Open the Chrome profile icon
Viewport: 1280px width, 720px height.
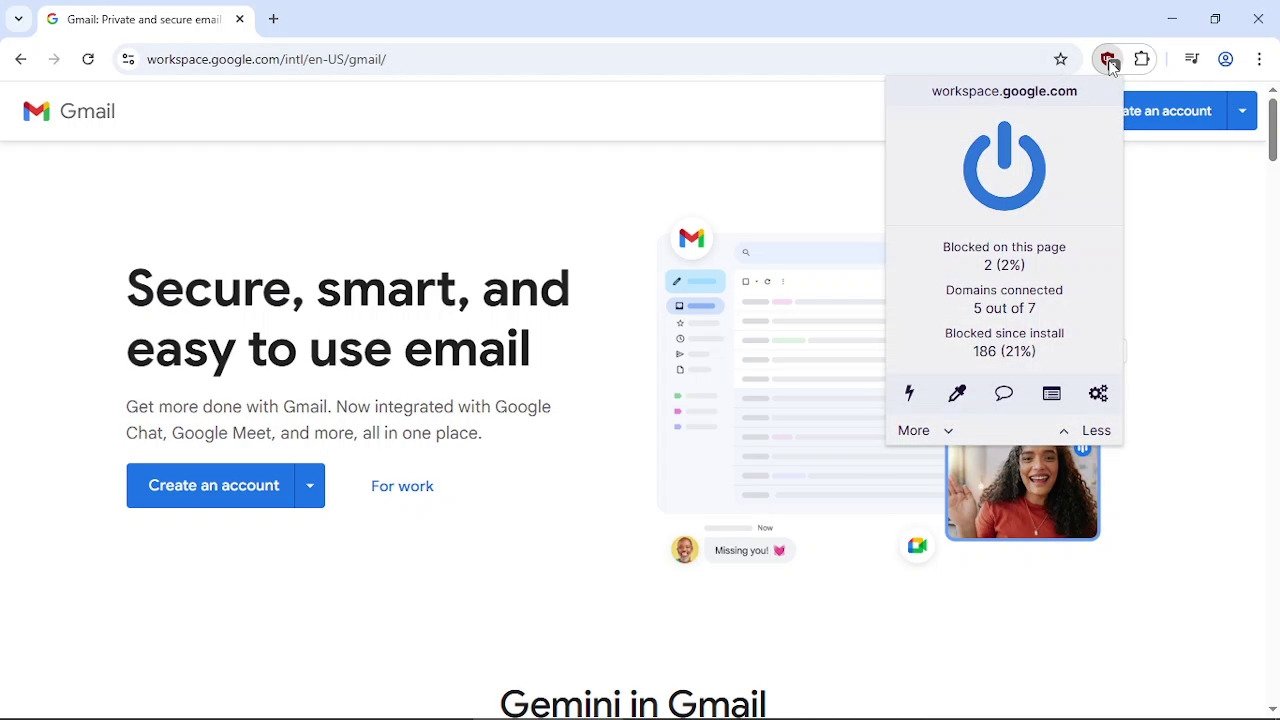coord(1225,59)
